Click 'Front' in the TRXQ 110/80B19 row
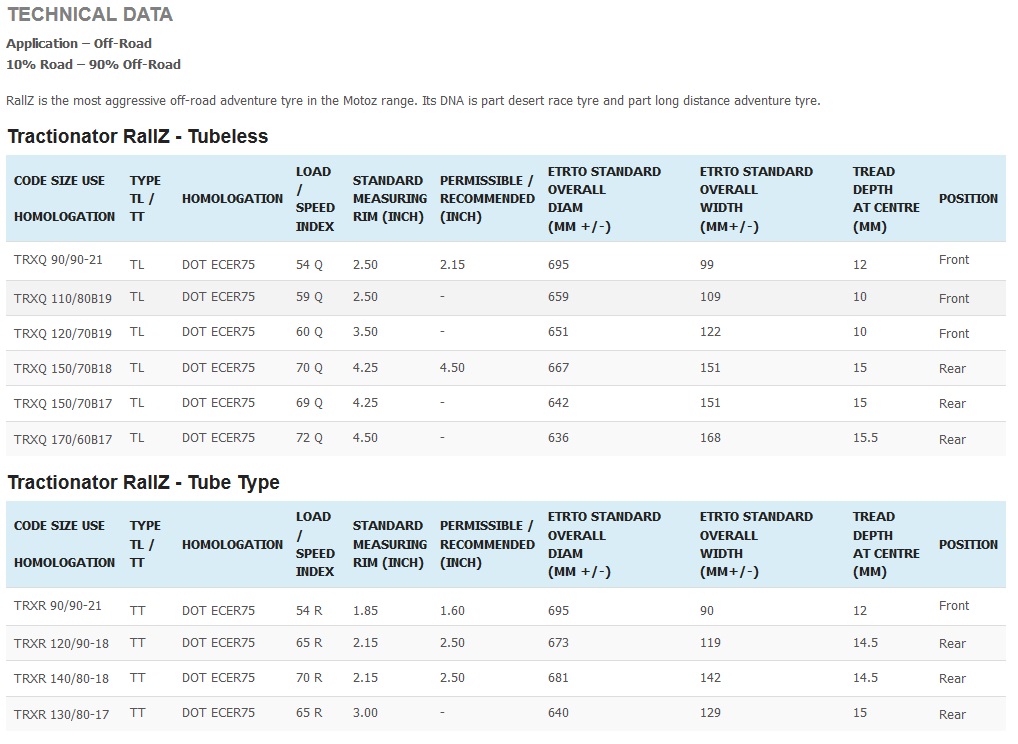Viewport: 1018px width, 744px height. click(954, 299)
